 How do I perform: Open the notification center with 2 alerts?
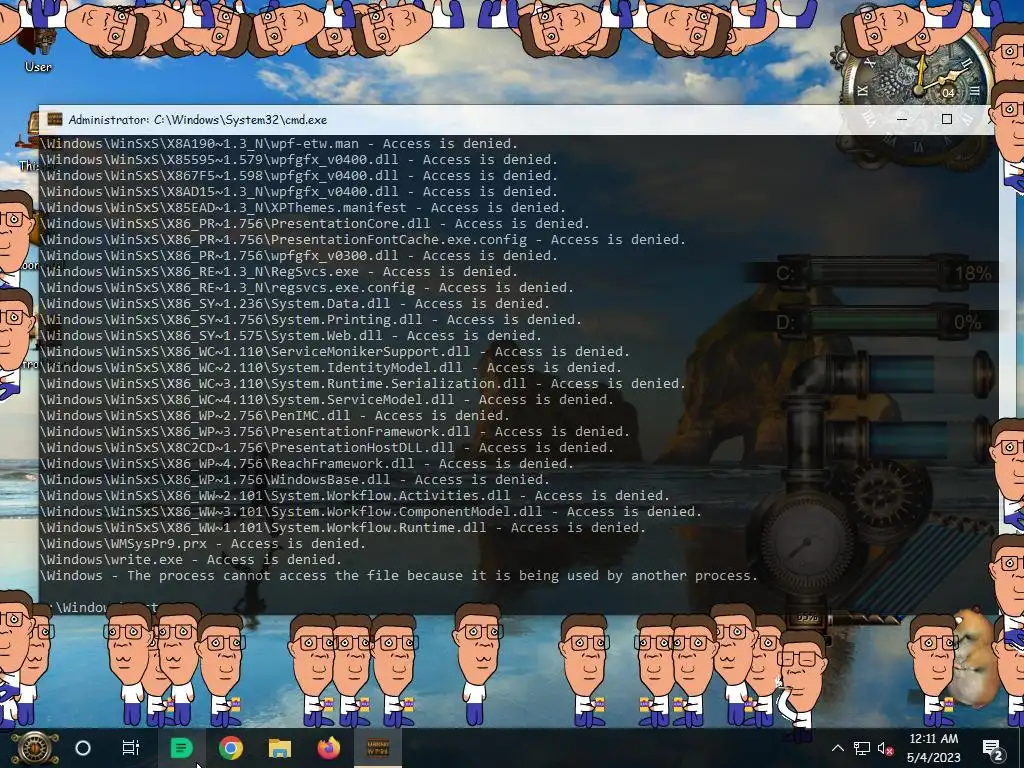click(993, 749)
